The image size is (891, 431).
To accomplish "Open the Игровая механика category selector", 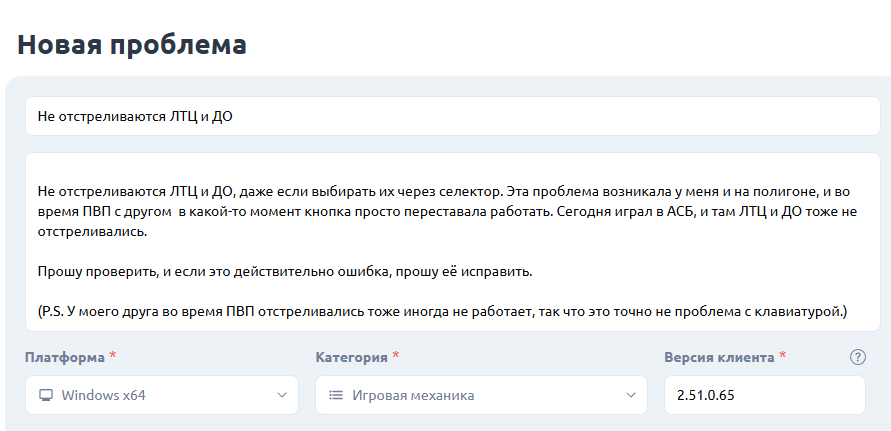I will point(475,395).
